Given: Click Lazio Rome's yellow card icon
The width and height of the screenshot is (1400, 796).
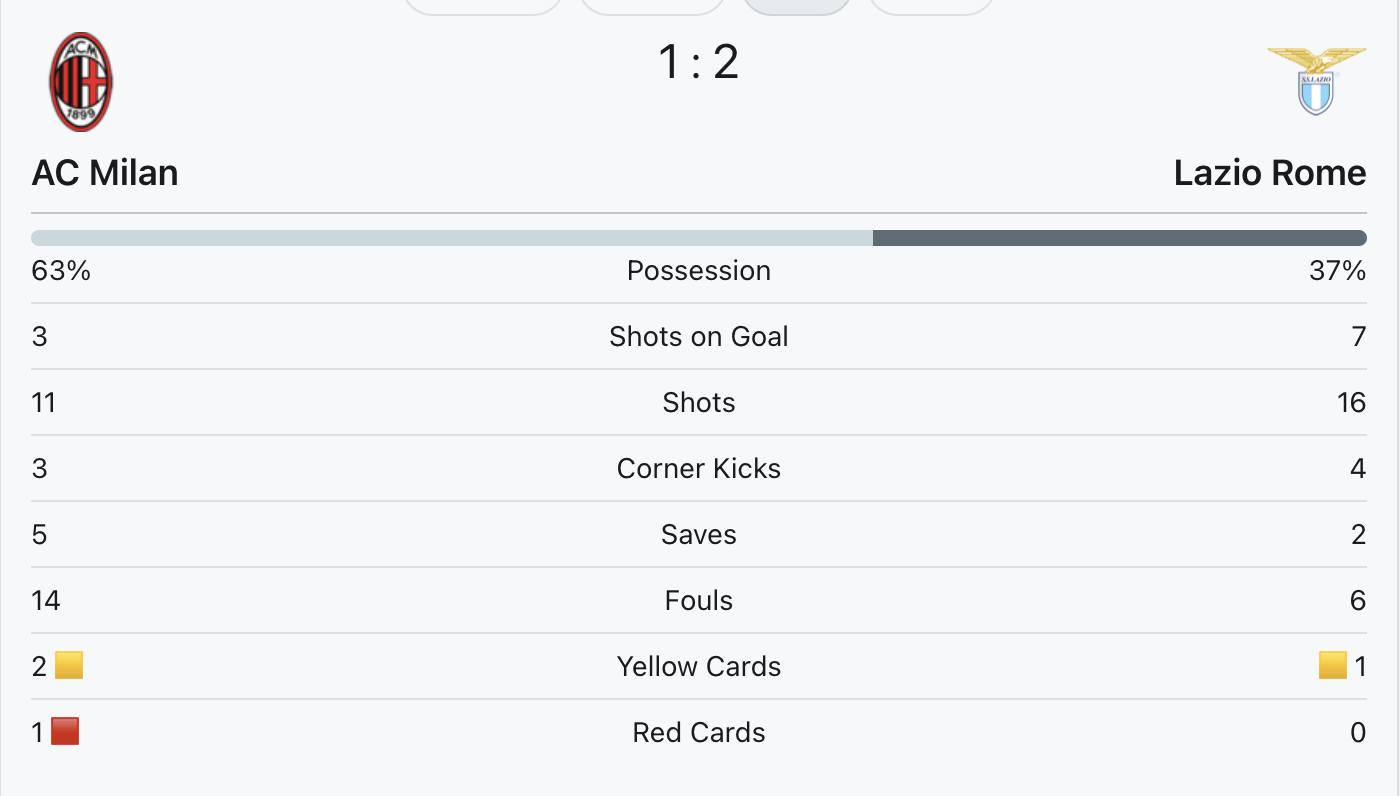Looking at the screenshot, I should 1333,665.
